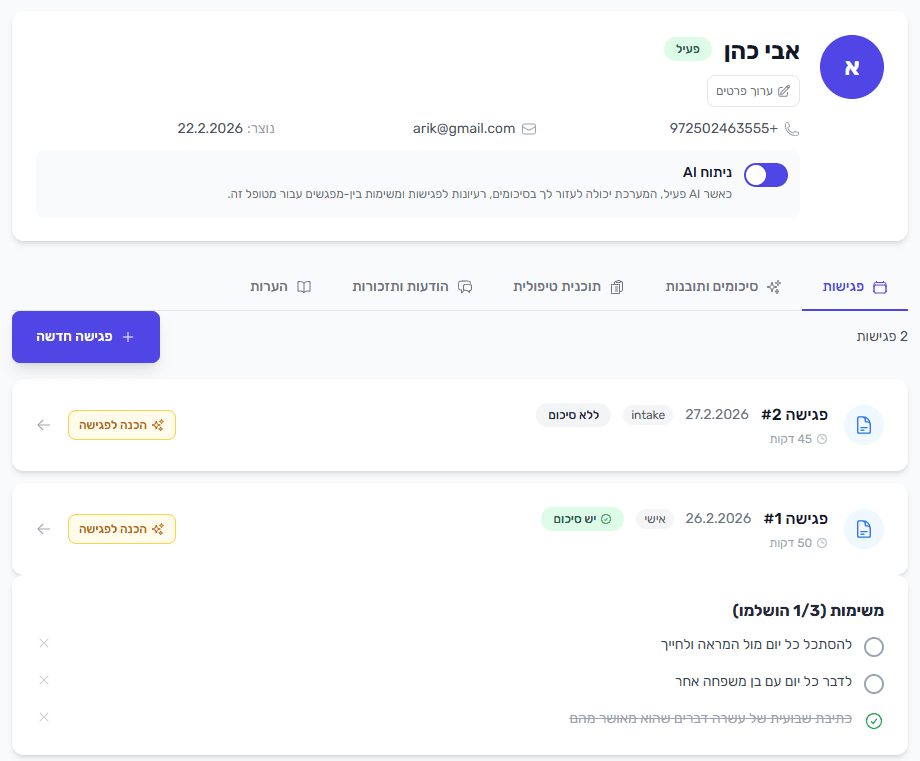This screenshot has height=761, width=920.
Task: Toggle the ניתוח AI switch
Action: click(x=766, y=175)
